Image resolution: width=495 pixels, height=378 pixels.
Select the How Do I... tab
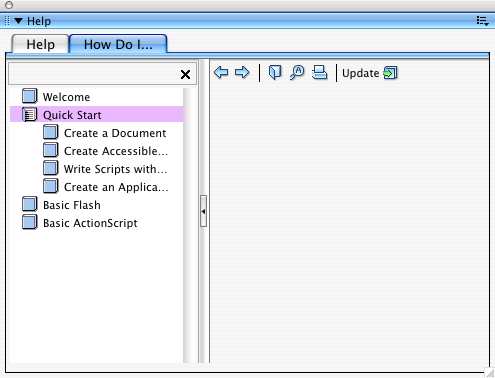coord(118,44)
